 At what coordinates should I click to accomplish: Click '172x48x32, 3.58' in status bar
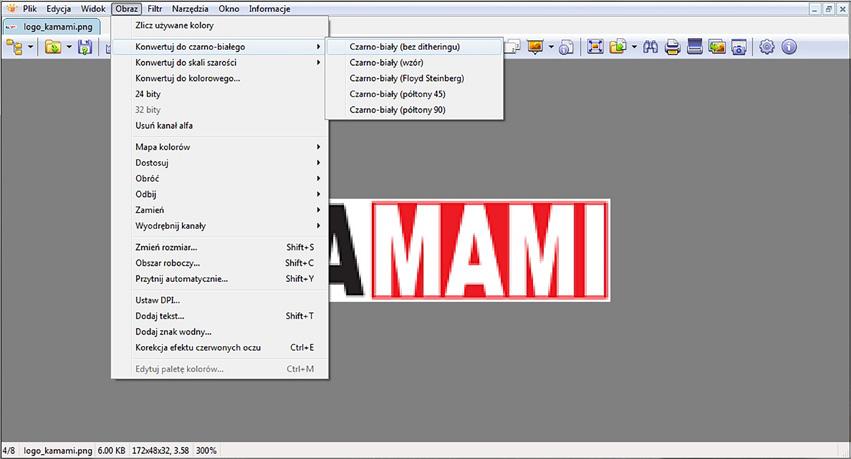[160, 450]
